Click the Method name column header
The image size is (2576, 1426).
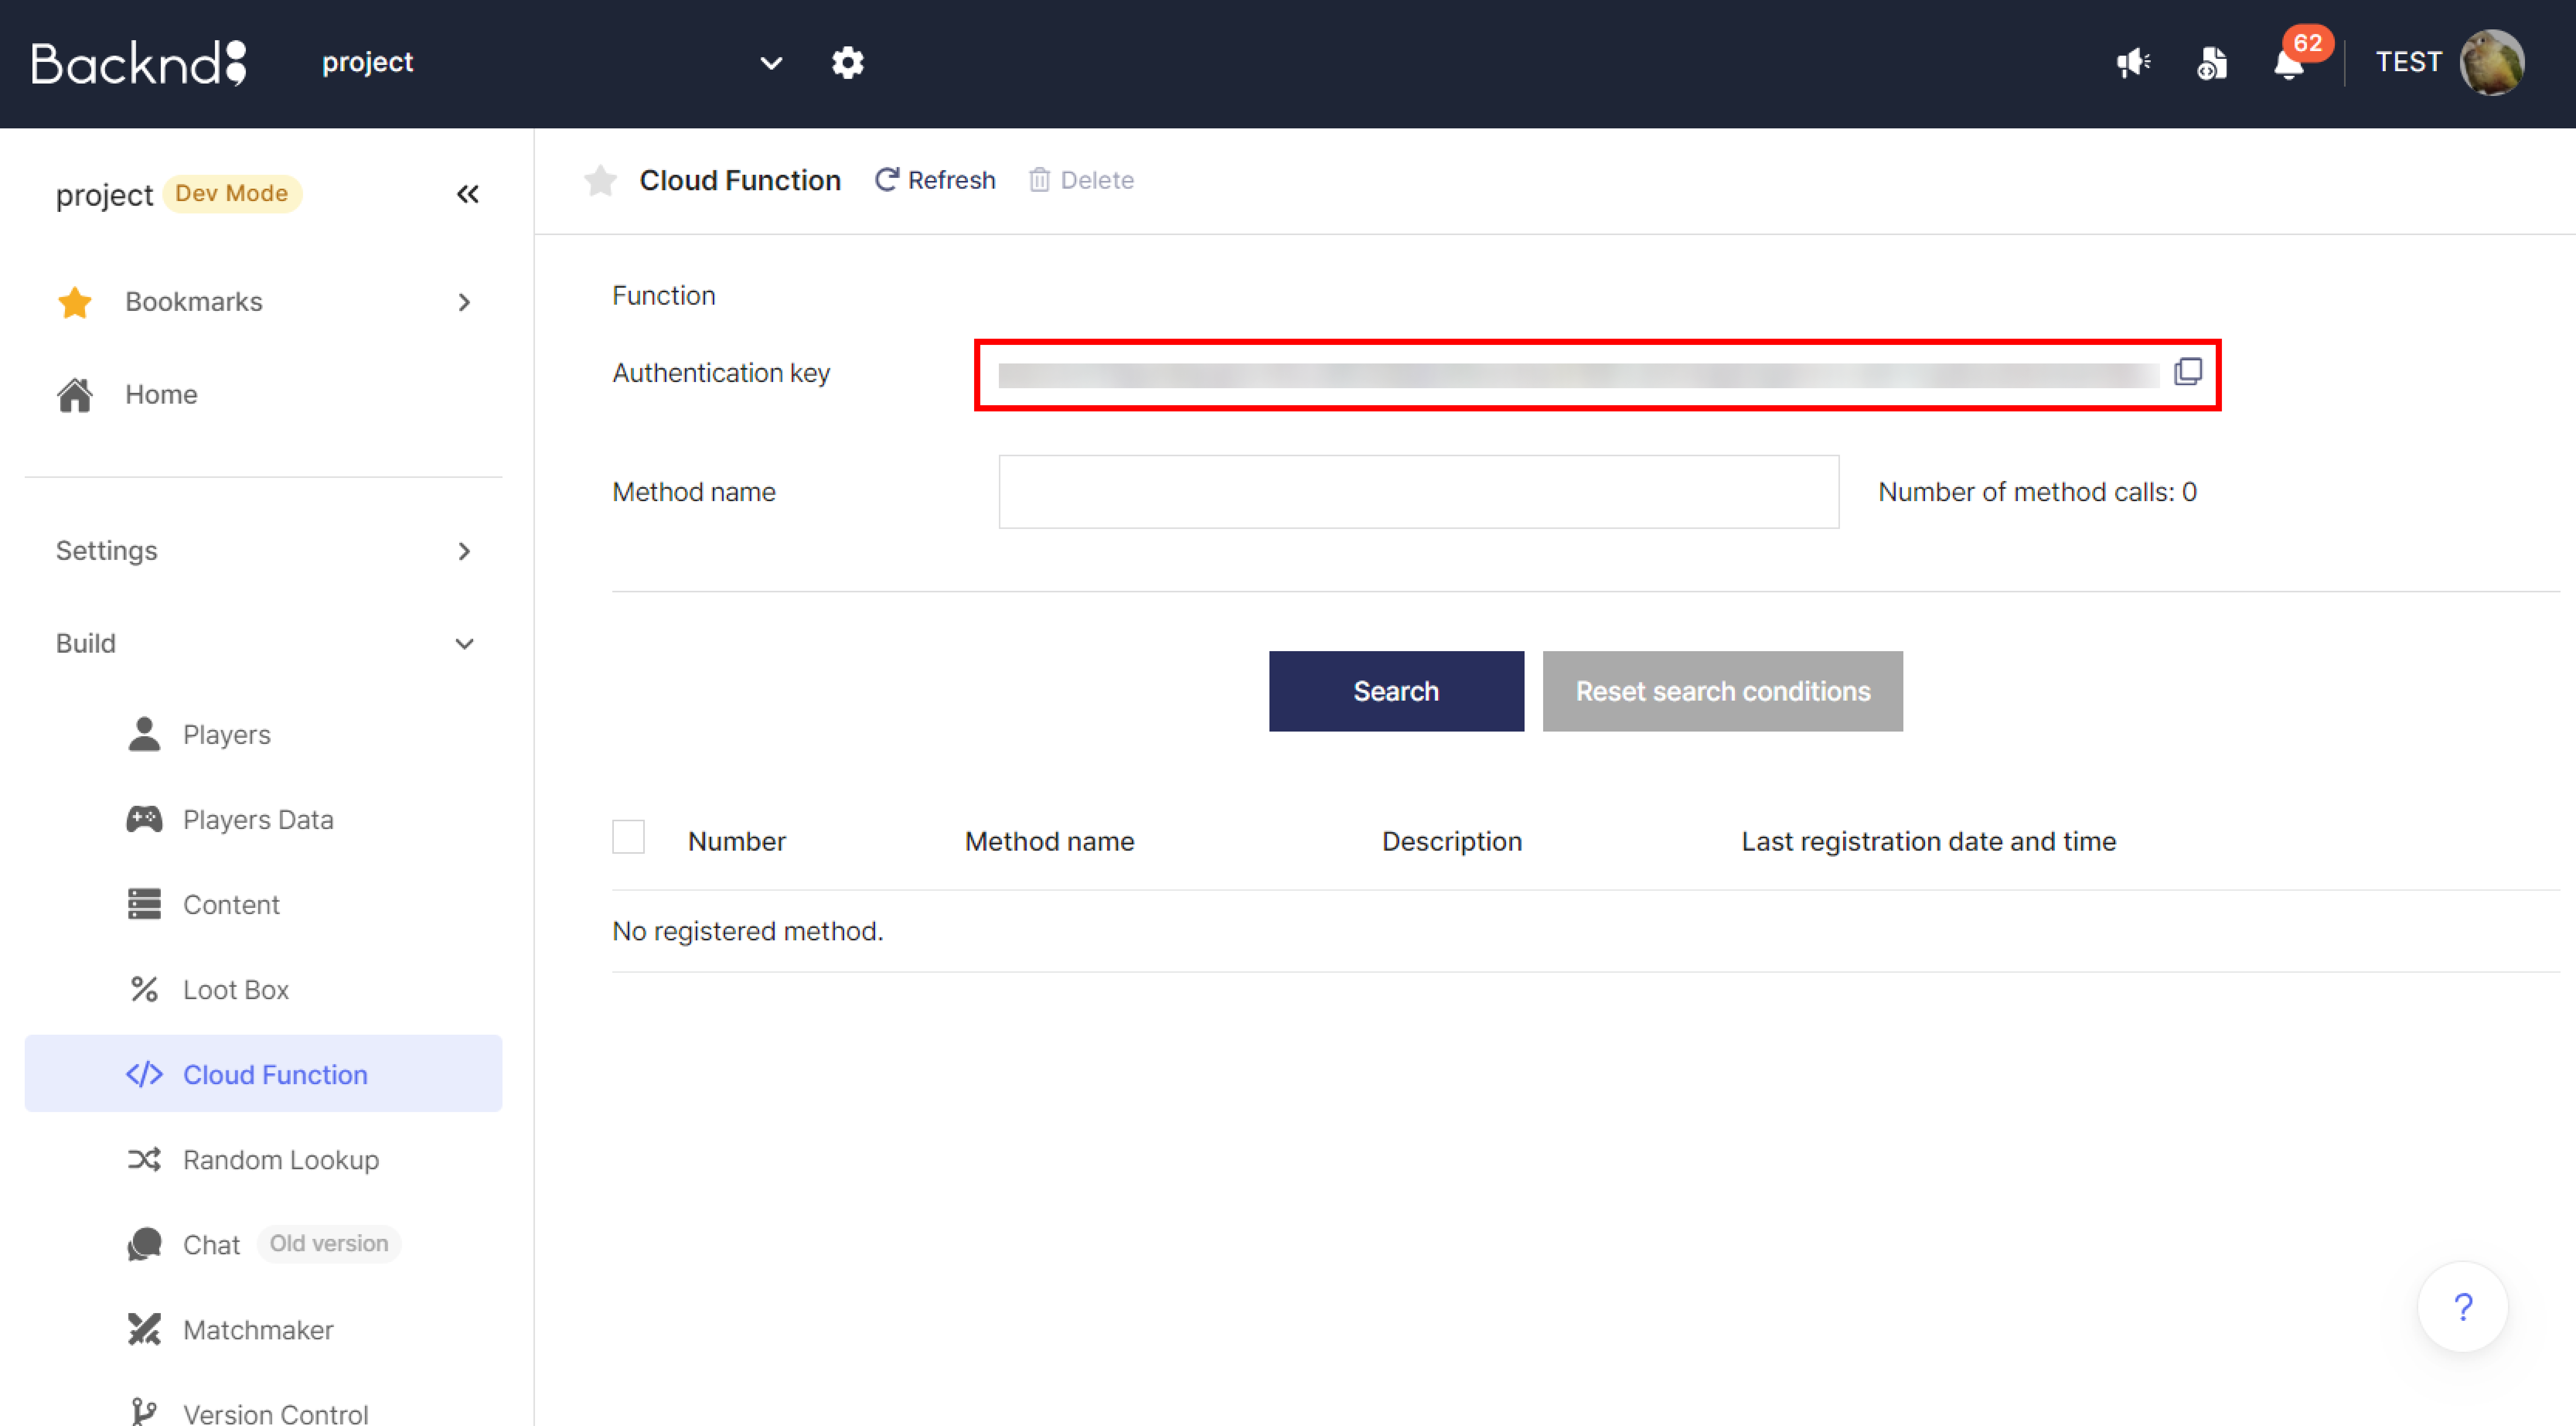pyautogui.click(x=1049, y=842)
